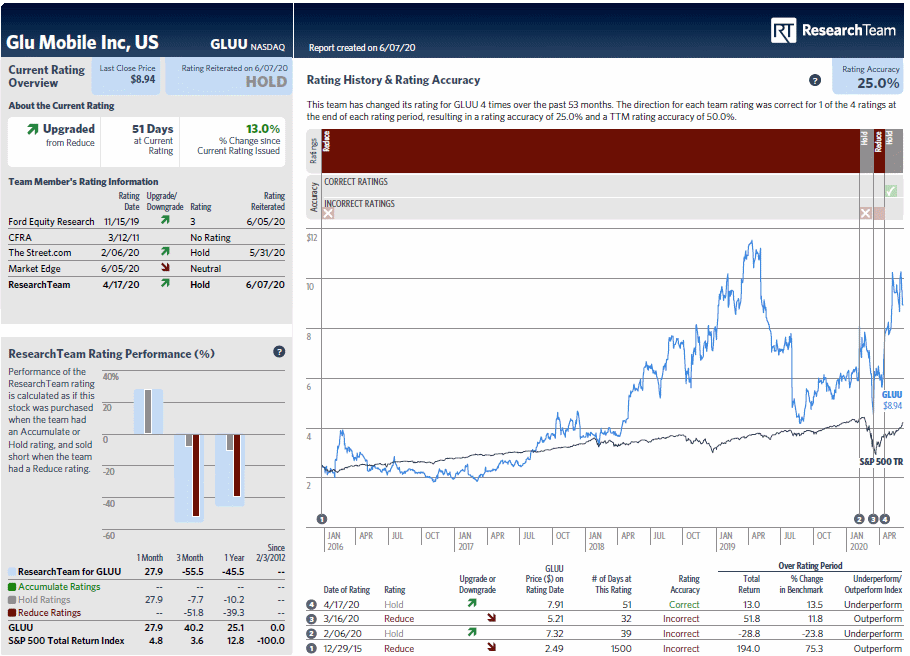Open help icon for ResearchTeam Rating Performance
The image size is (910, 656).
click(x=279, y=352)
